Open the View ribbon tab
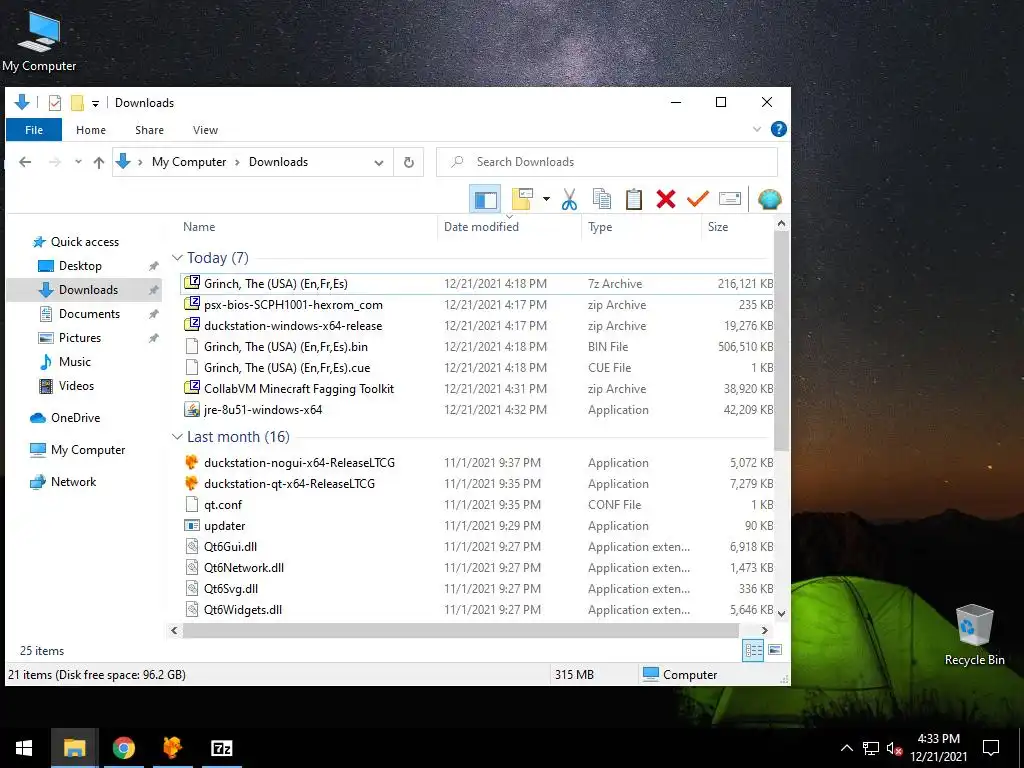This screenshot has height=768, width=1024. [205, 130]
